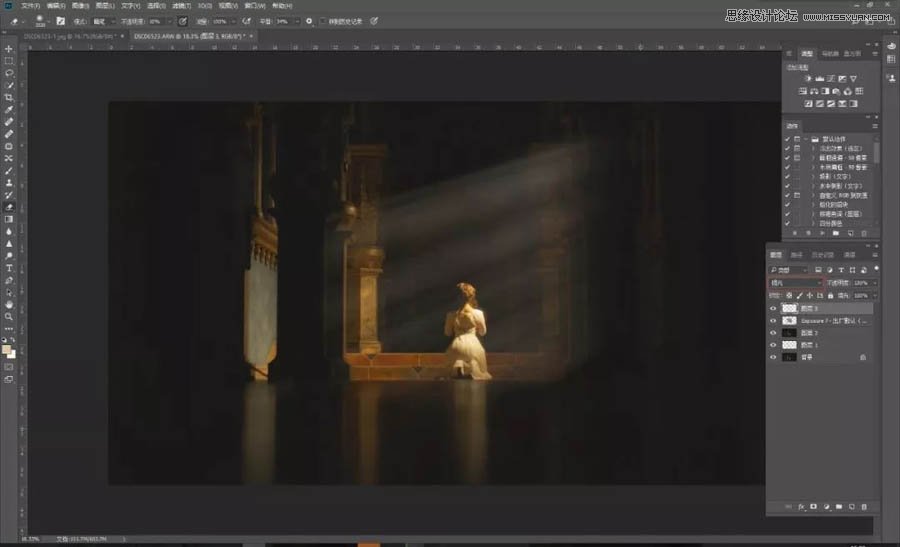Open the Edit Toolbar three-dots button
The image size is (900, 547).
tap(9, 329)
